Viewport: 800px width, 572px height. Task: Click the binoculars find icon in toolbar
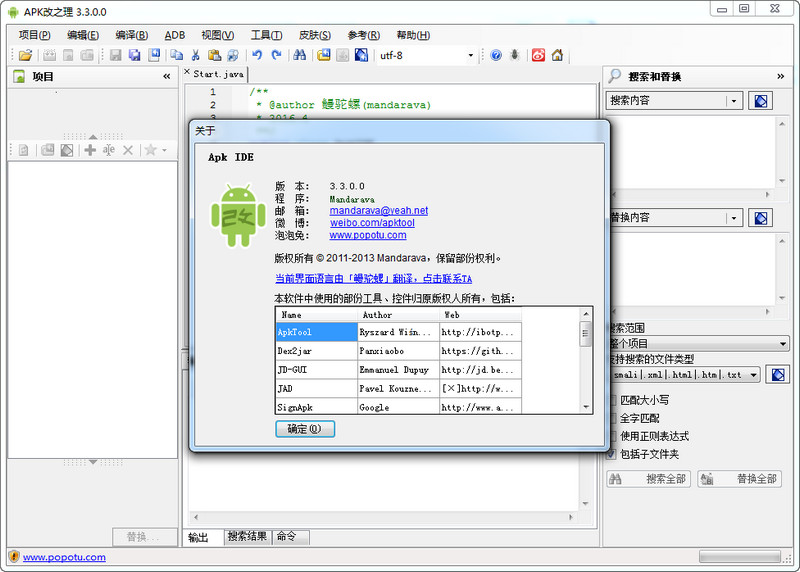[x=299, y=55]
